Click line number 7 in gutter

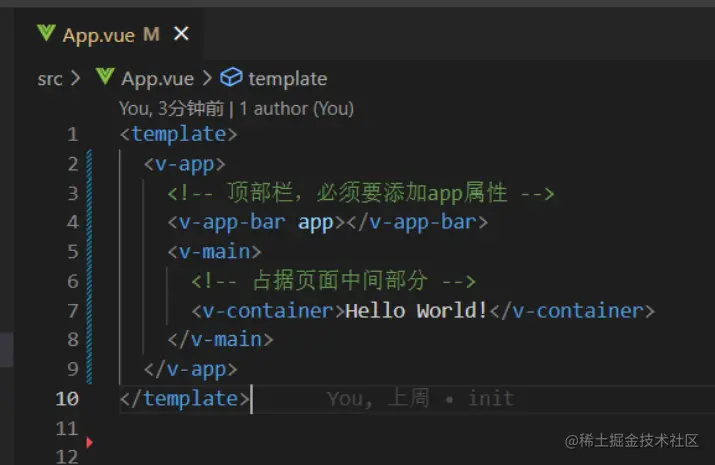pyautogui.click(x=73, y=311)
